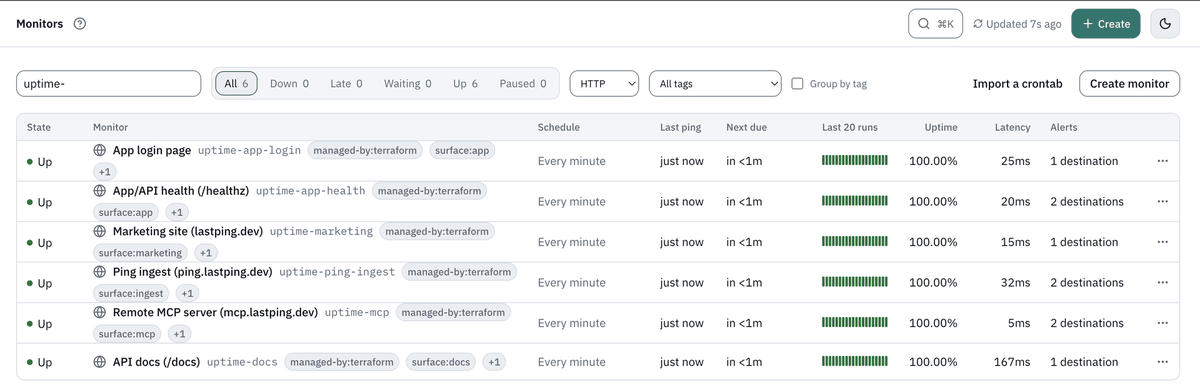Open the App login page monitor

coord(152,151)
